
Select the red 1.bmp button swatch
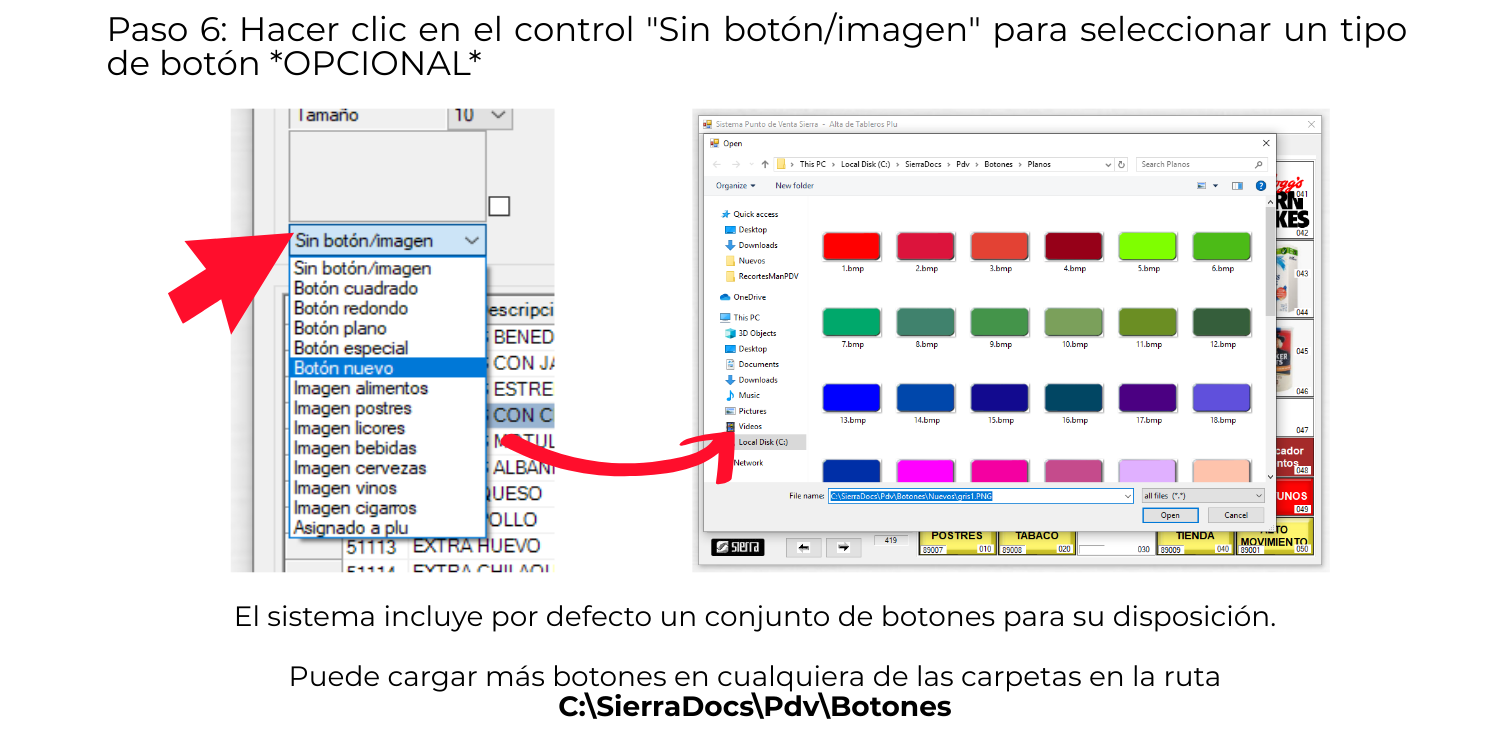(851, 247)
